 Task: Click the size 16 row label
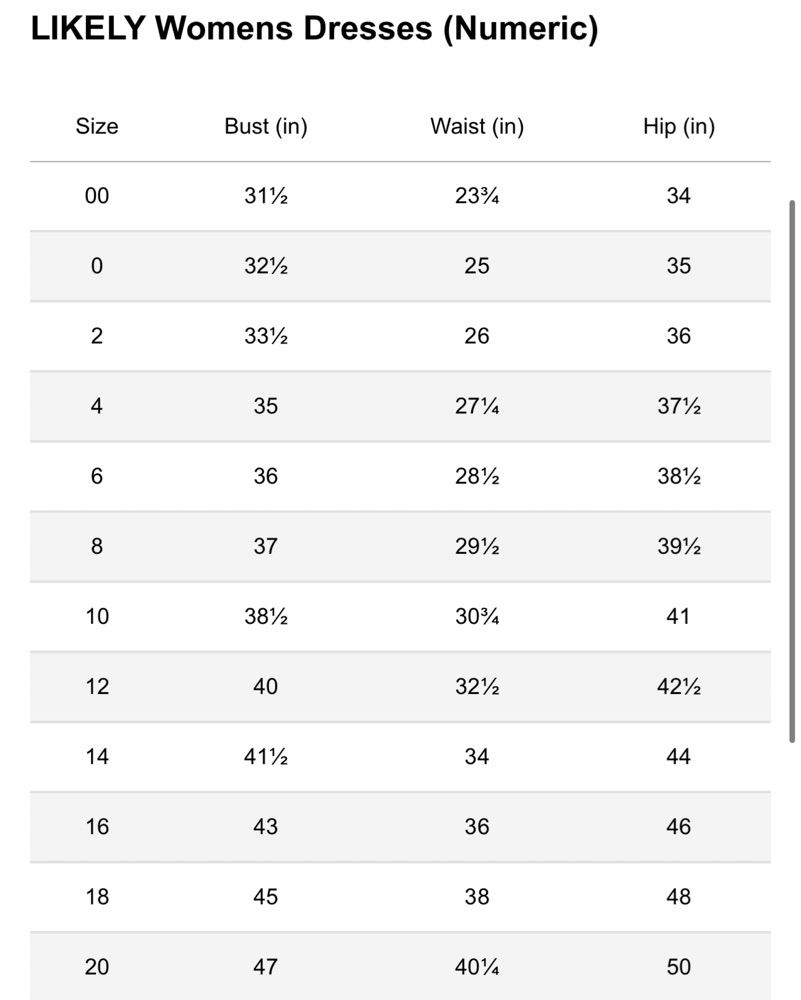click(x=97, y=827)
